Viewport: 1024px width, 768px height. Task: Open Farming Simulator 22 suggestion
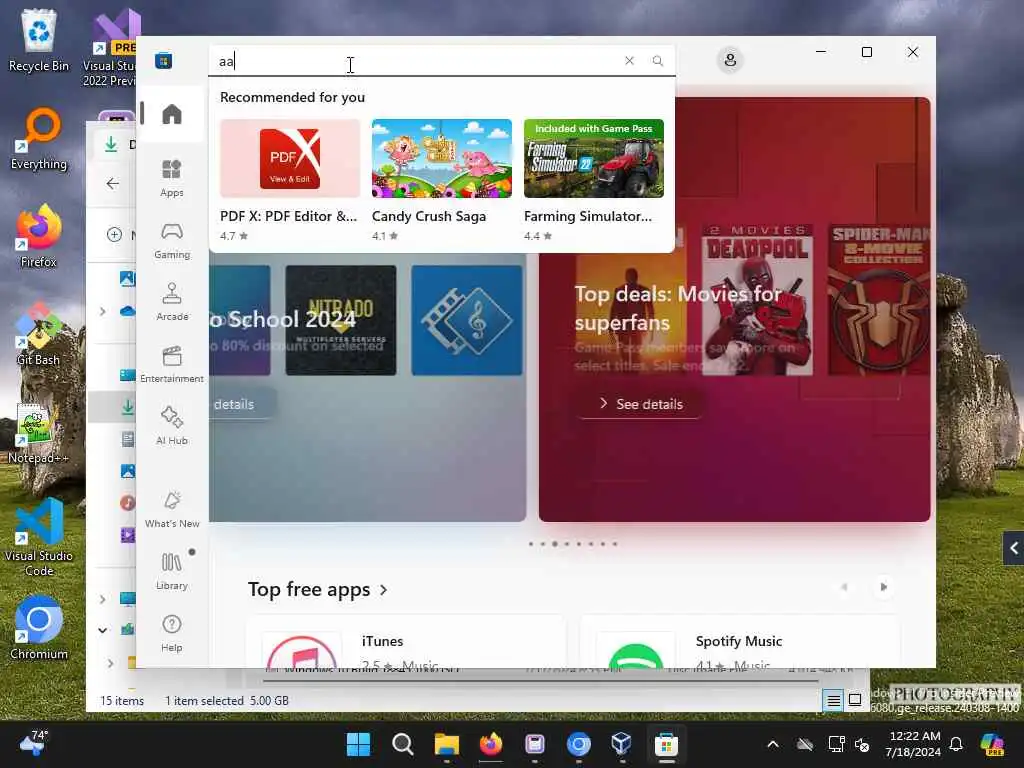(594, 180)
